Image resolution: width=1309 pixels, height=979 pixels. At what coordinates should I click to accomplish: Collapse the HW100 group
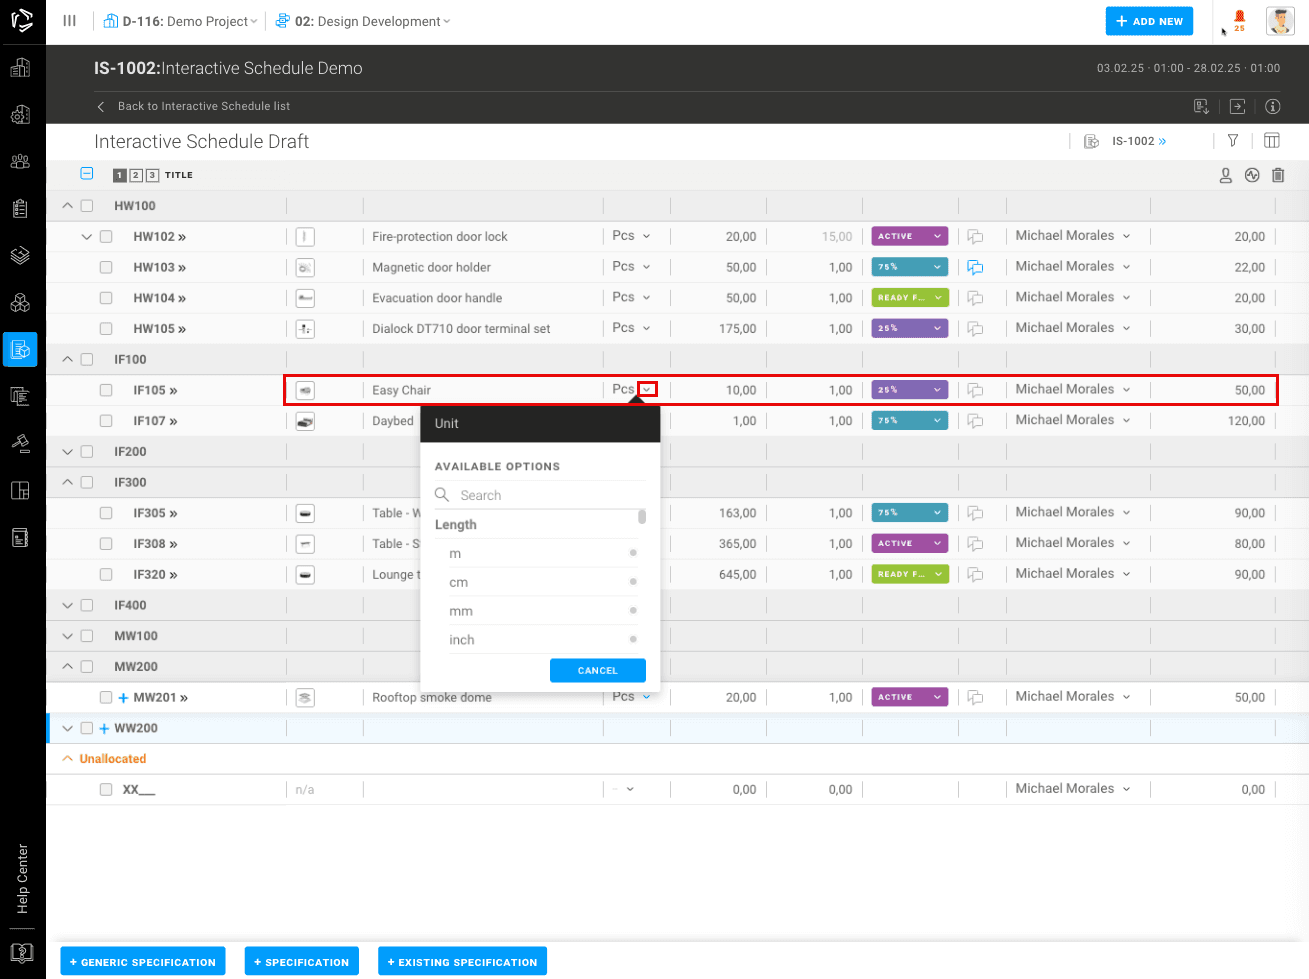68,206
